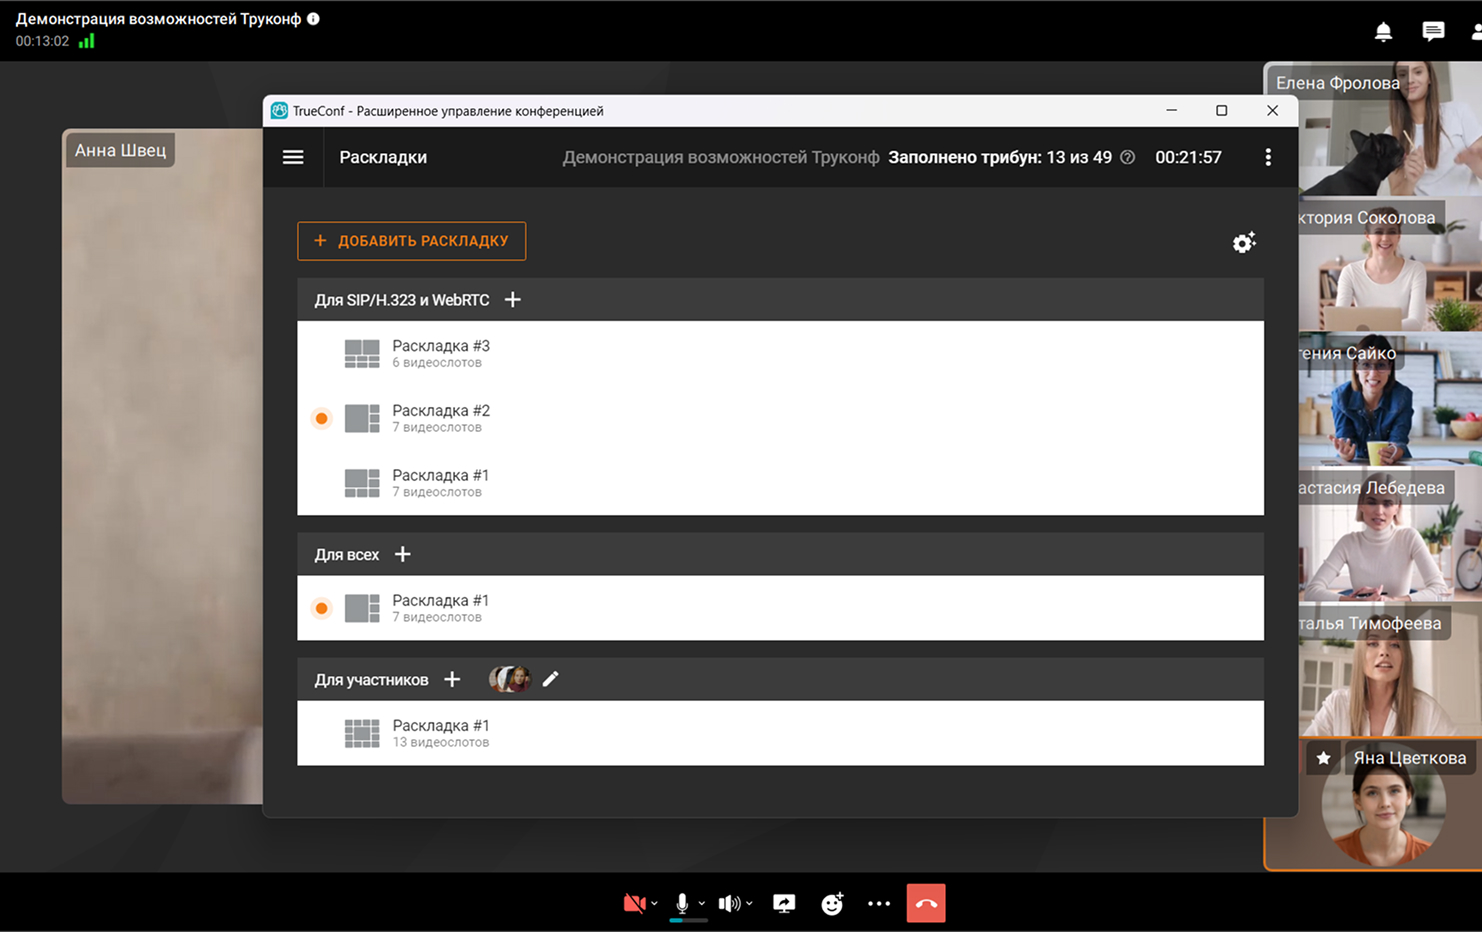Click the help icon beside tribune count

coord(1128,157)
